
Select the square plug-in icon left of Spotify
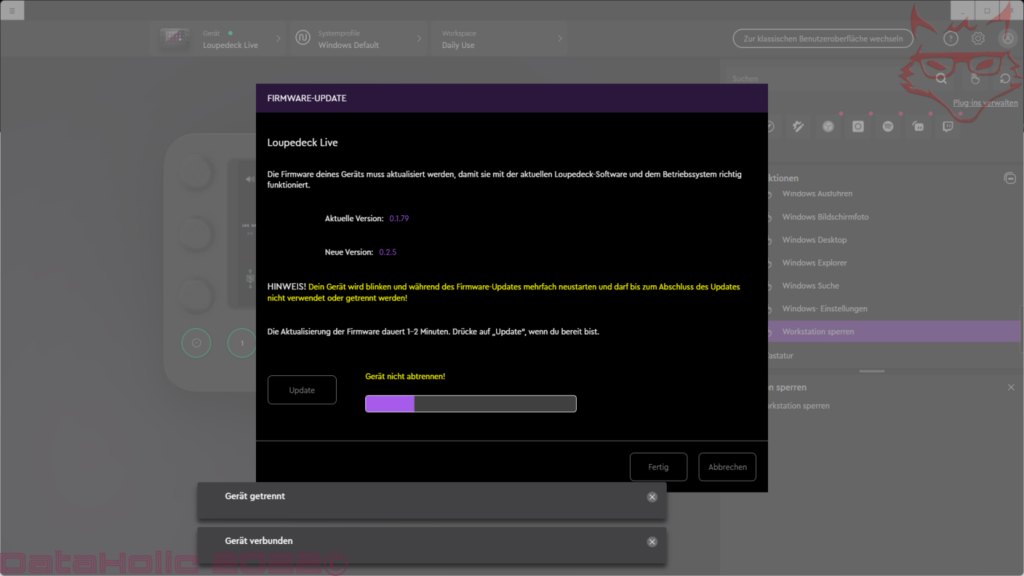(x=858, y=127)
